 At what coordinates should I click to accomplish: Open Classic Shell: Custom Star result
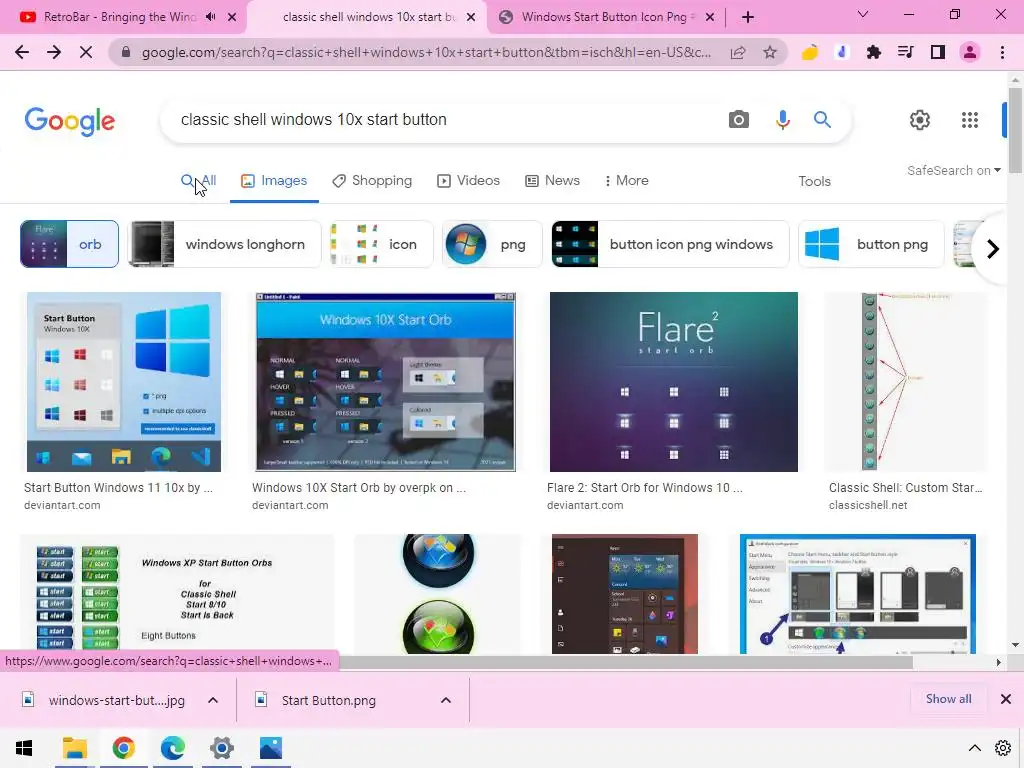[x=905, y=488]
